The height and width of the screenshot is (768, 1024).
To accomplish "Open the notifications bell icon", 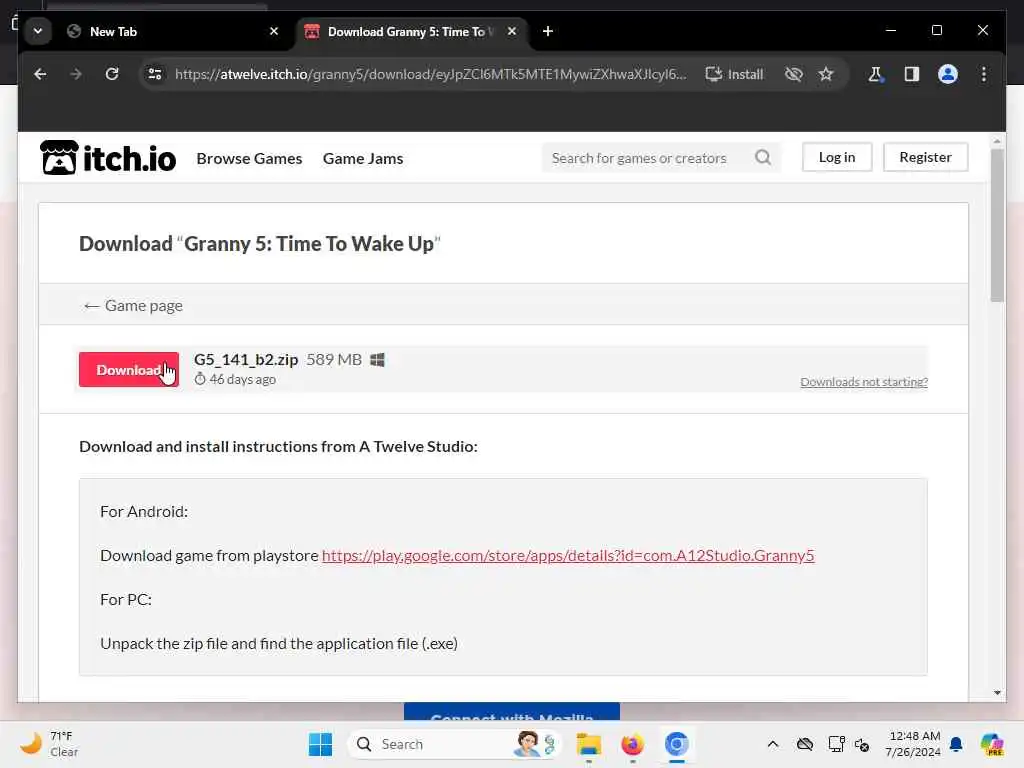I will pyautogui.click(x=956, y=744).
